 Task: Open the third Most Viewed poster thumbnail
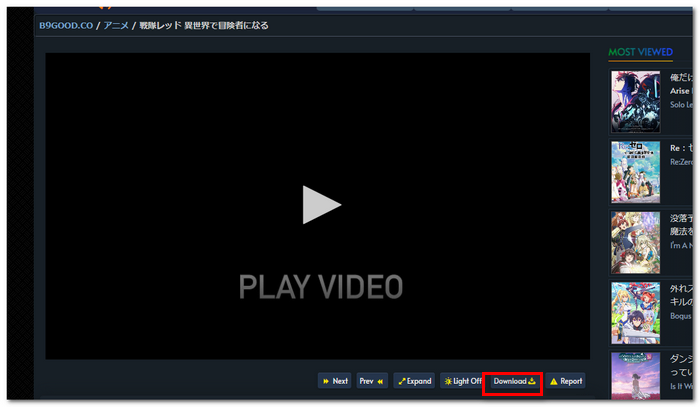[636, 242]
